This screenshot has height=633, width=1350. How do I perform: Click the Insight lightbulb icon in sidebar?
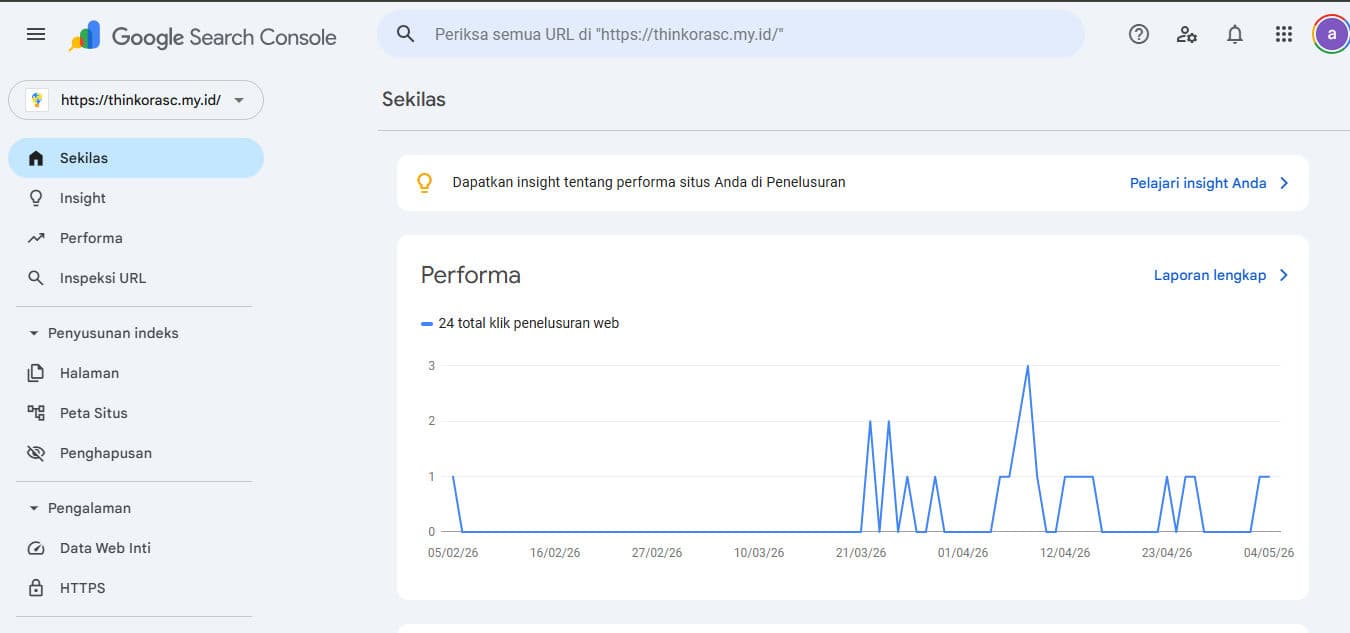click(x=36, y=198)
